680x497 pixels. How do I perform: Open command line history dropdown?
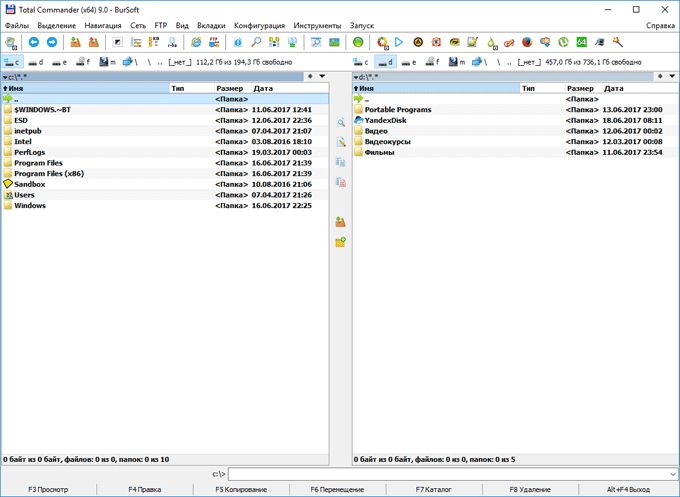673,474
